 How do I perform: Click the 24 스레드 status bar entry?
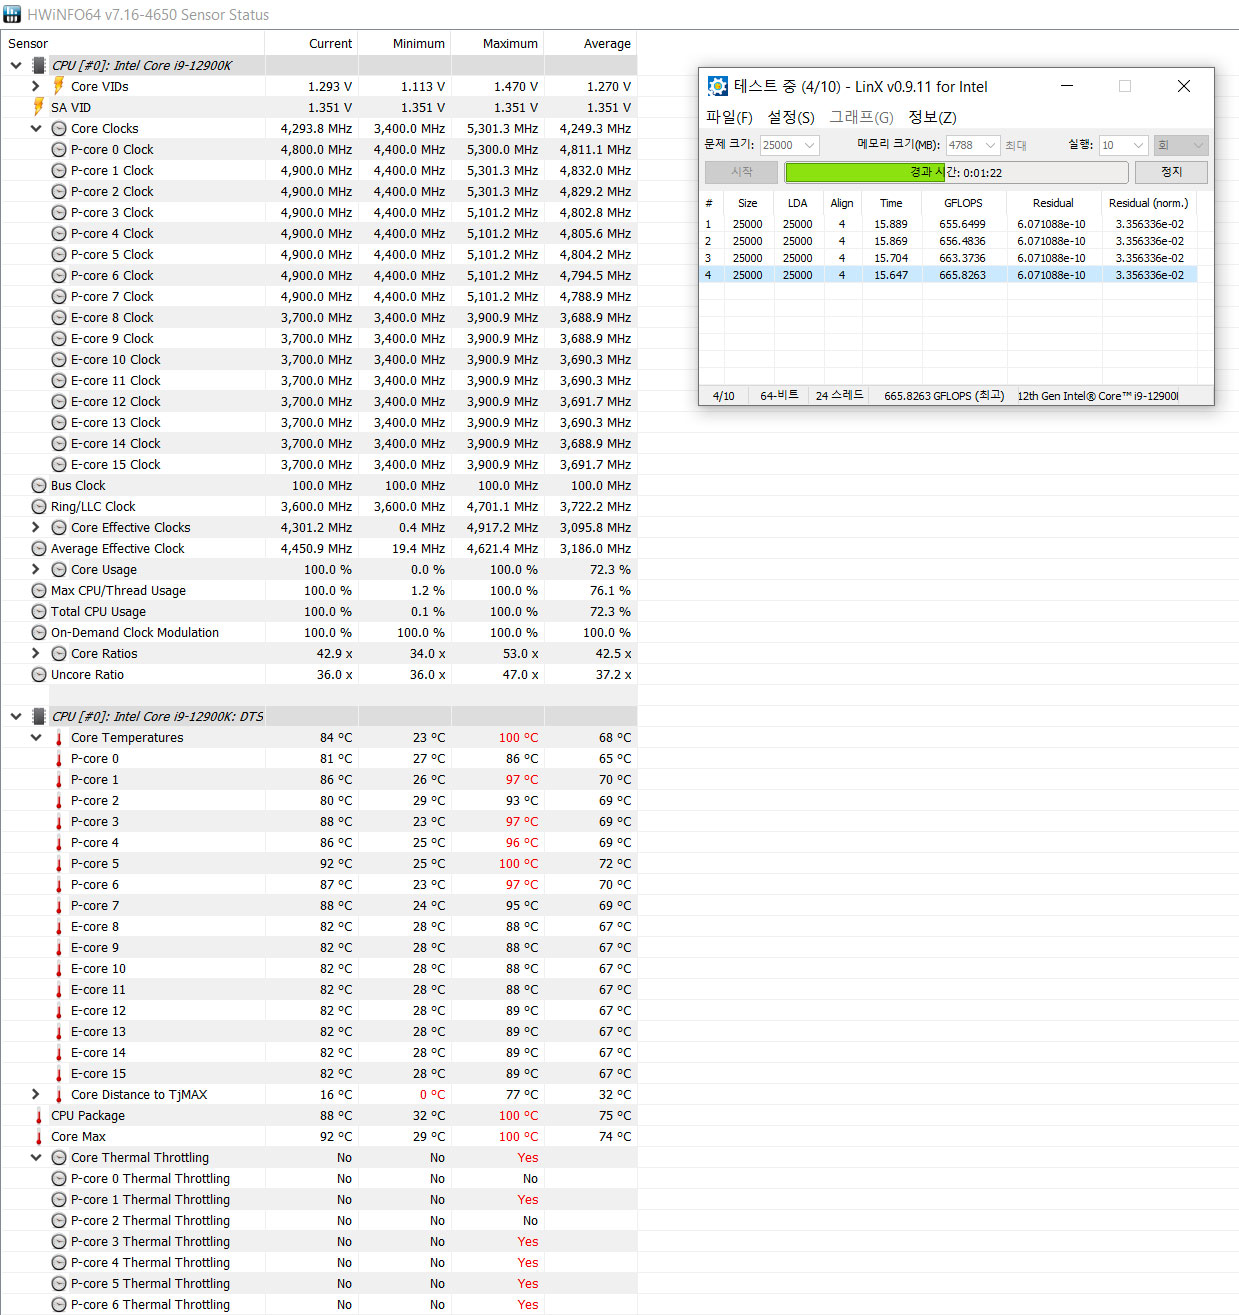(839, 396)
